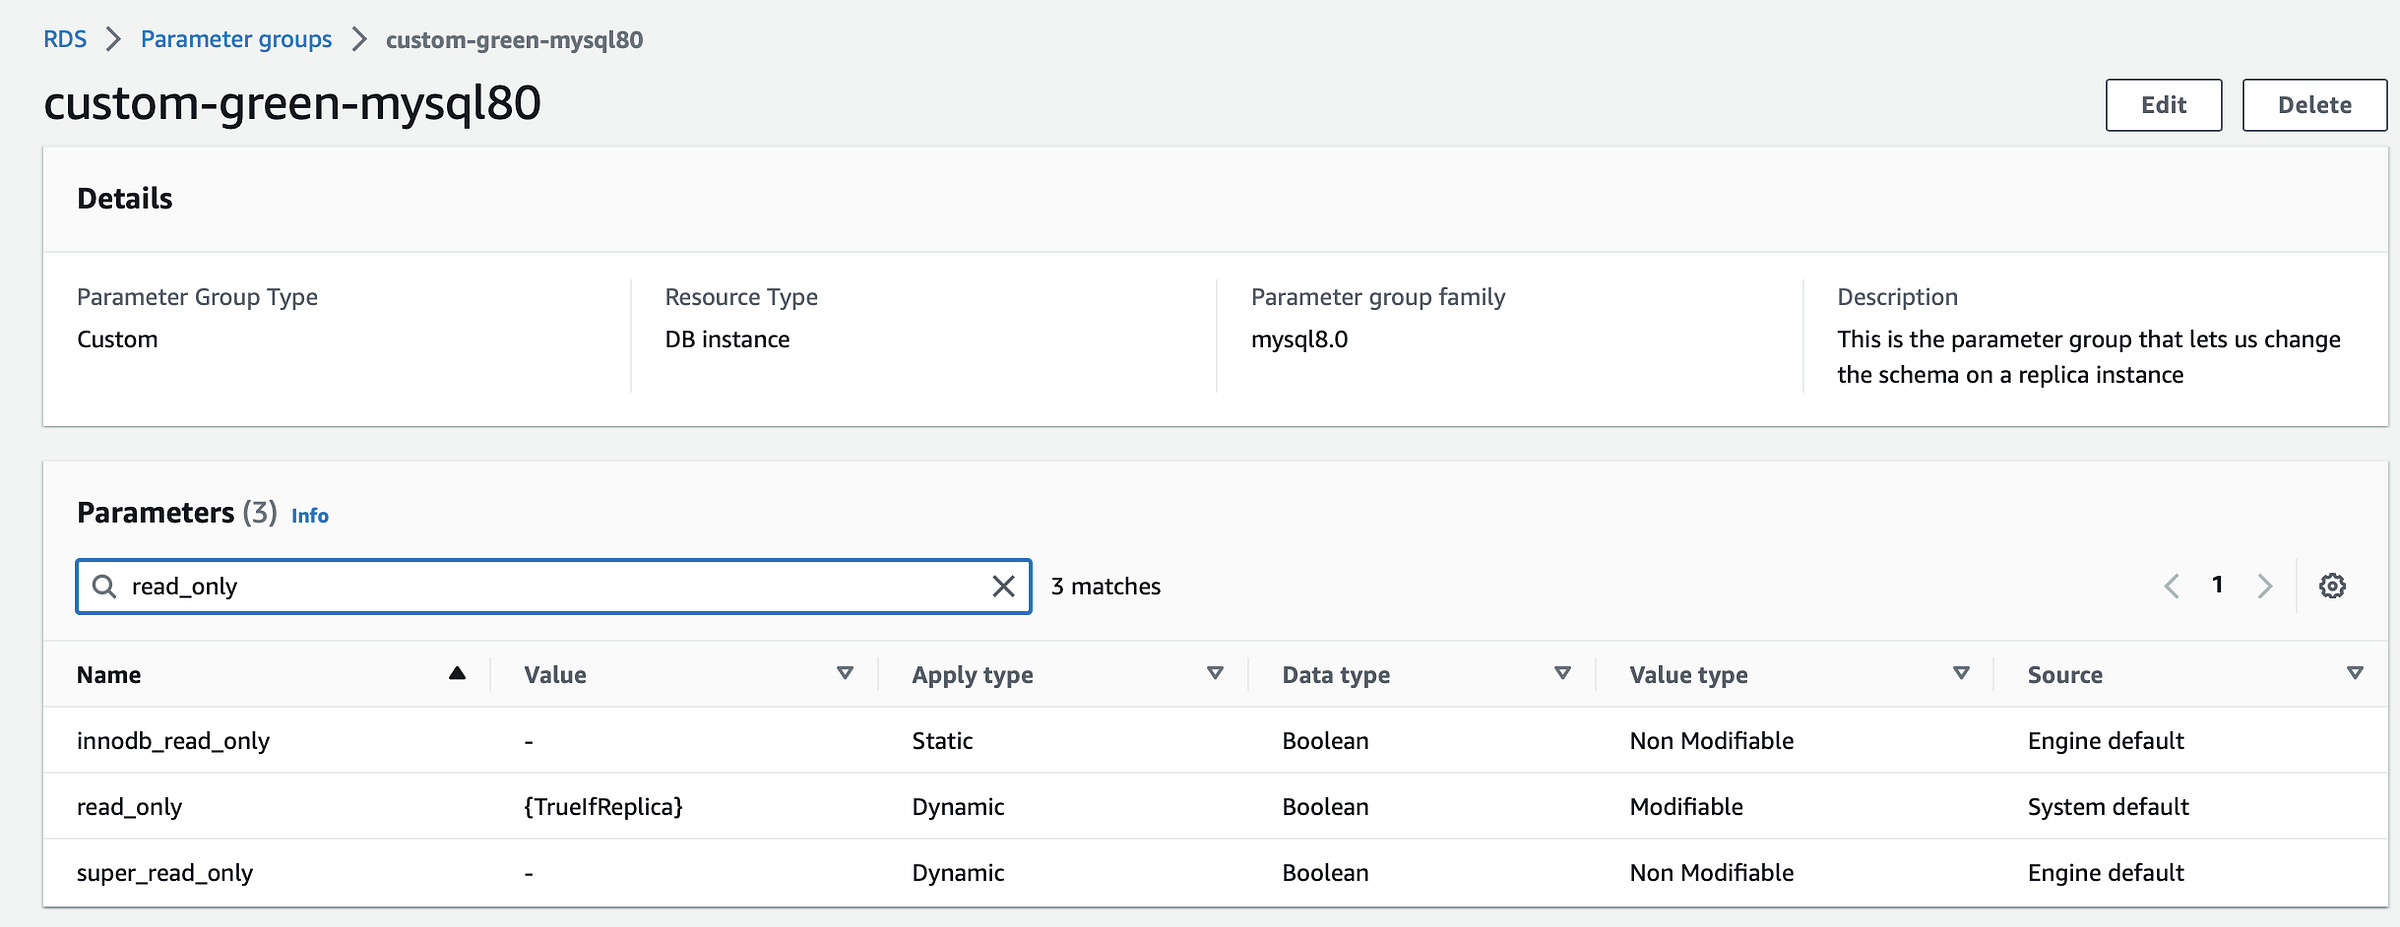Image resolution: width=2400 pixels, height=927 pixels.
Task: Click the Value column header label
Action: pos(555,675)
